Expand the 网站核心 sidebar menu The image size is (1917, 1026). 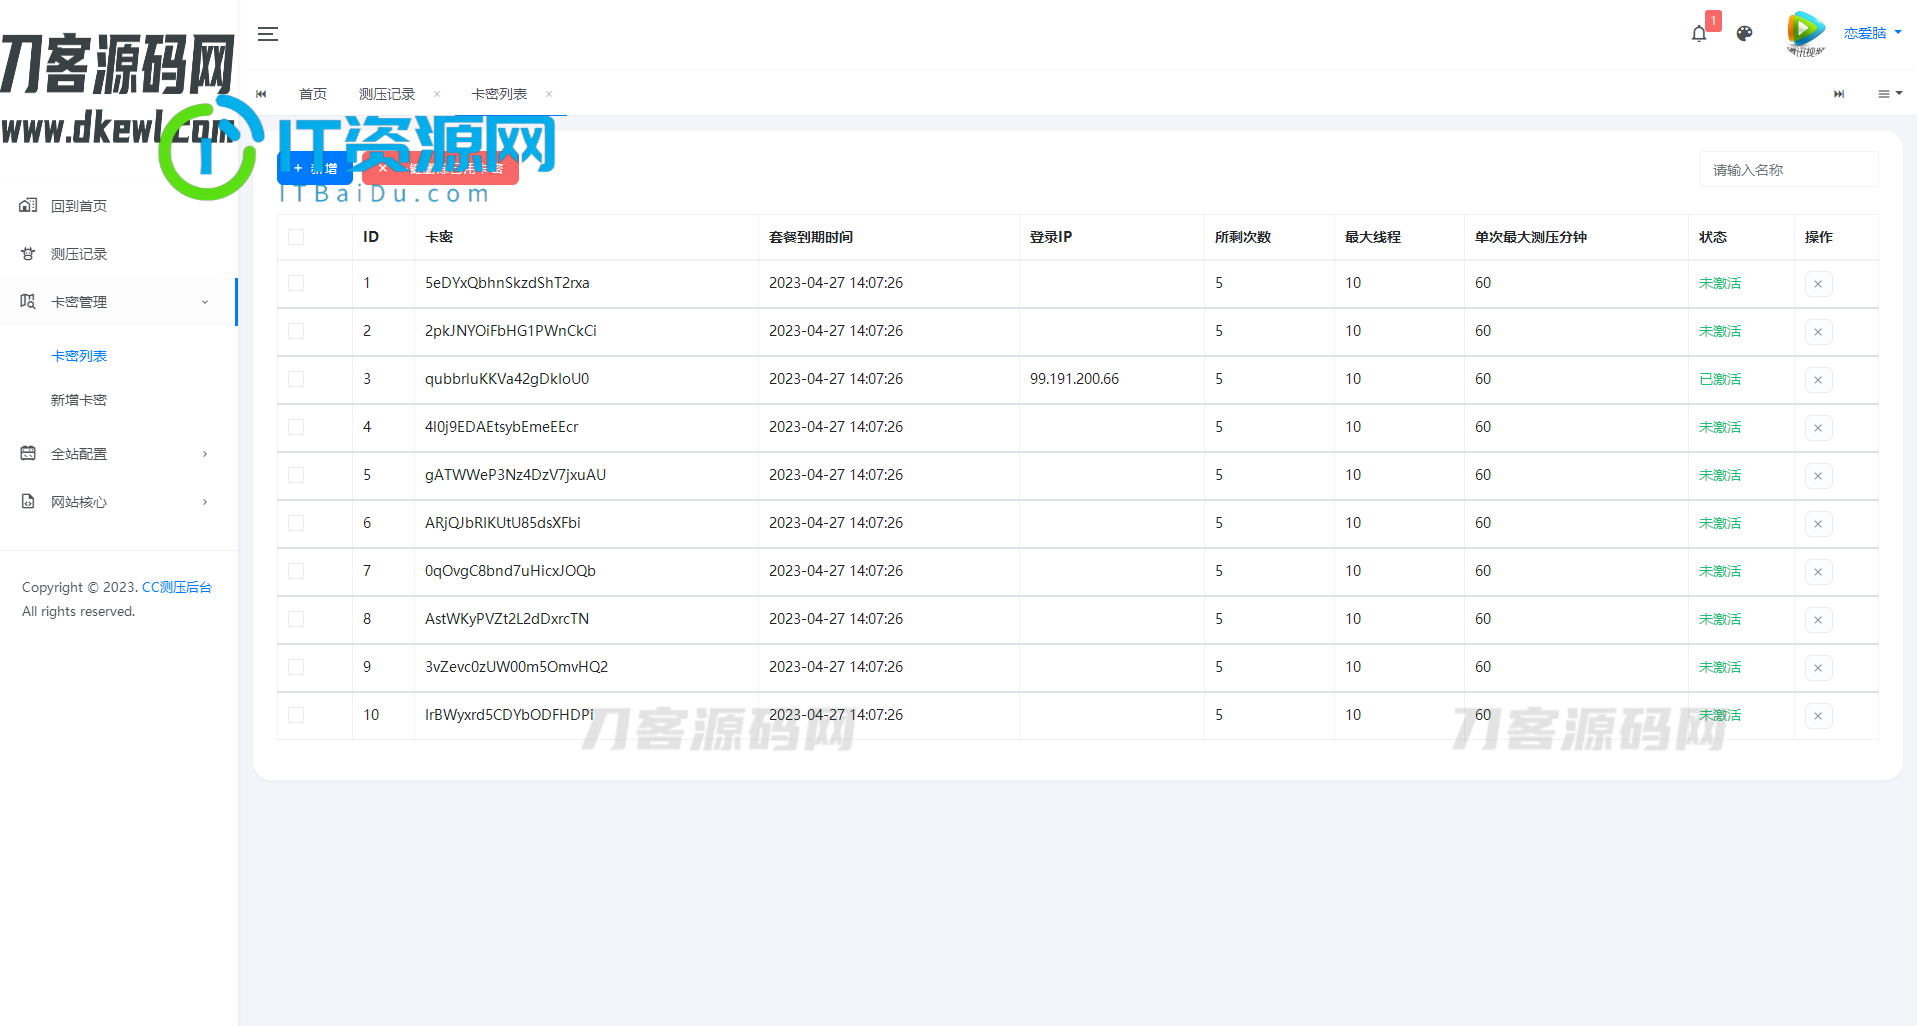pos(118,502)
